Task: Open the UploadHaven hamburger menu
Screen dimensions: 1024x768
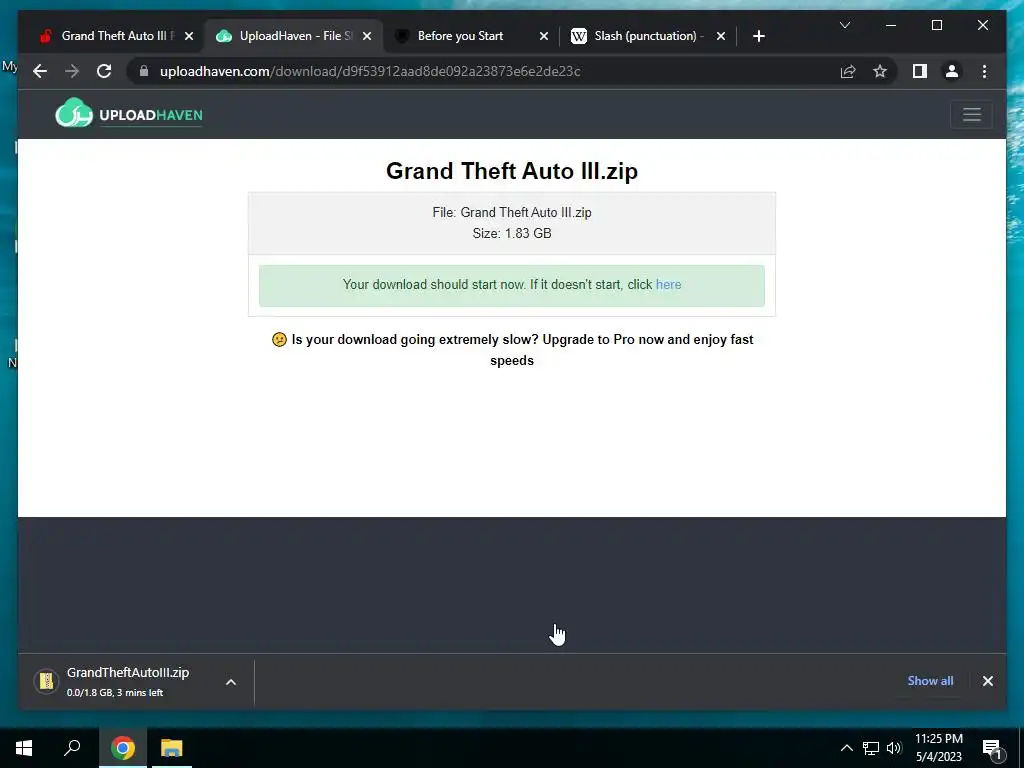Action: point(972,114)
